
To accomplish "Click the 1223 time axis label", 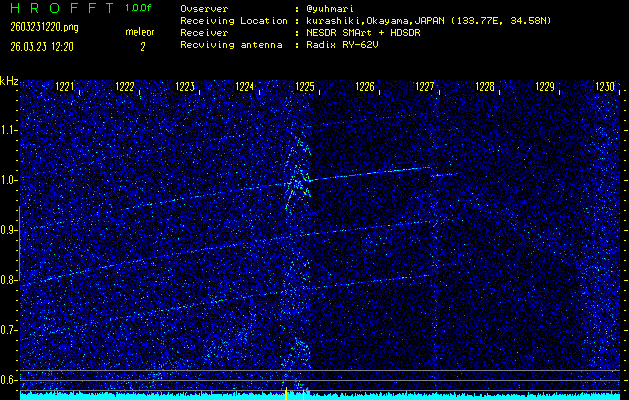I will 185,87.
